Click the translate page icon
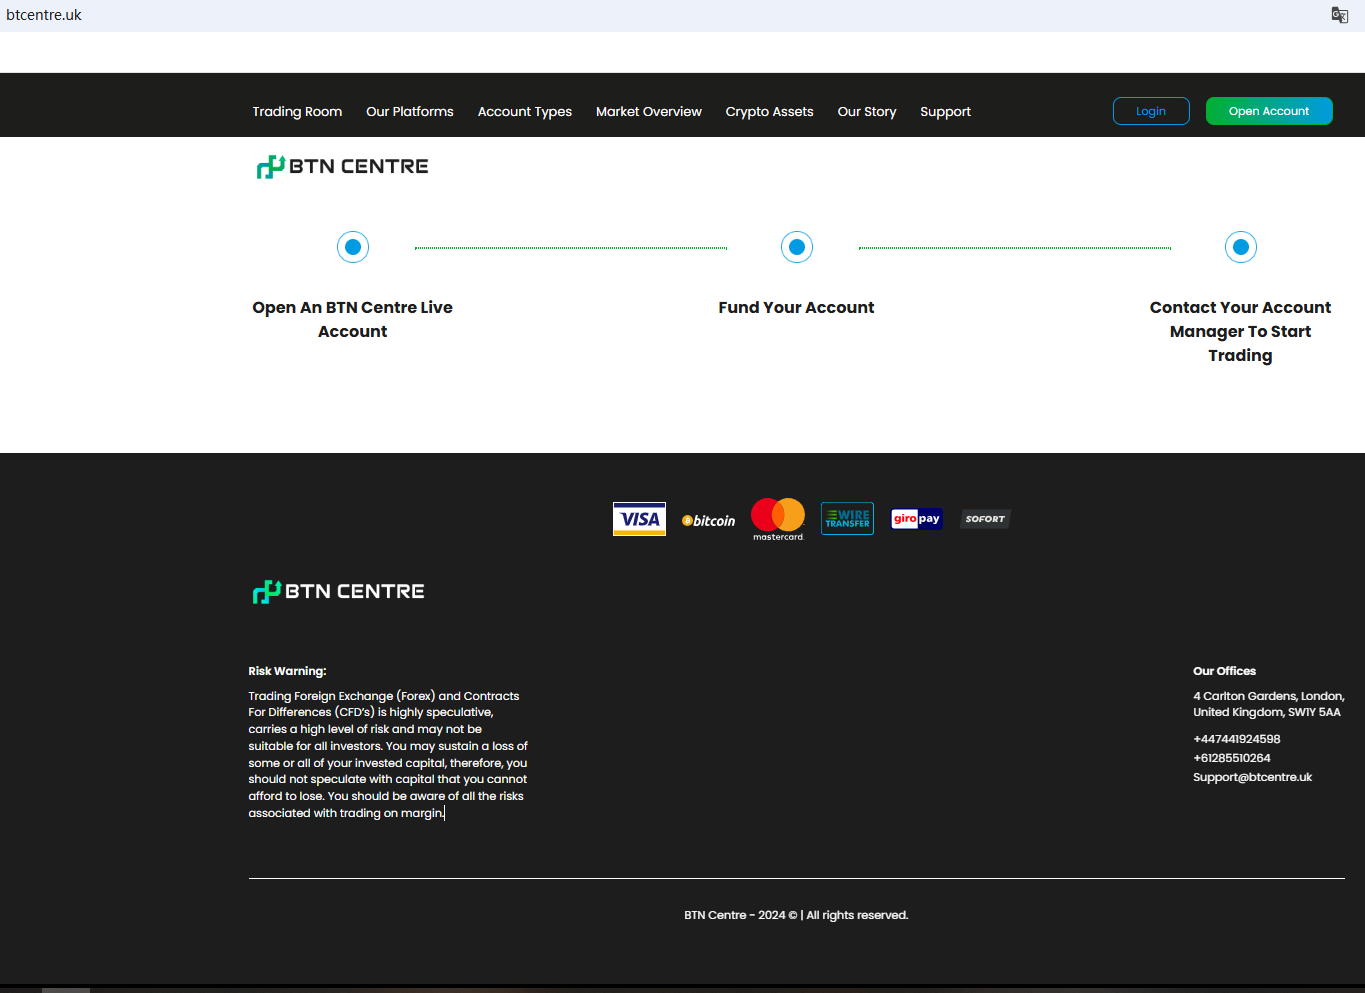 click(1339, 15)
